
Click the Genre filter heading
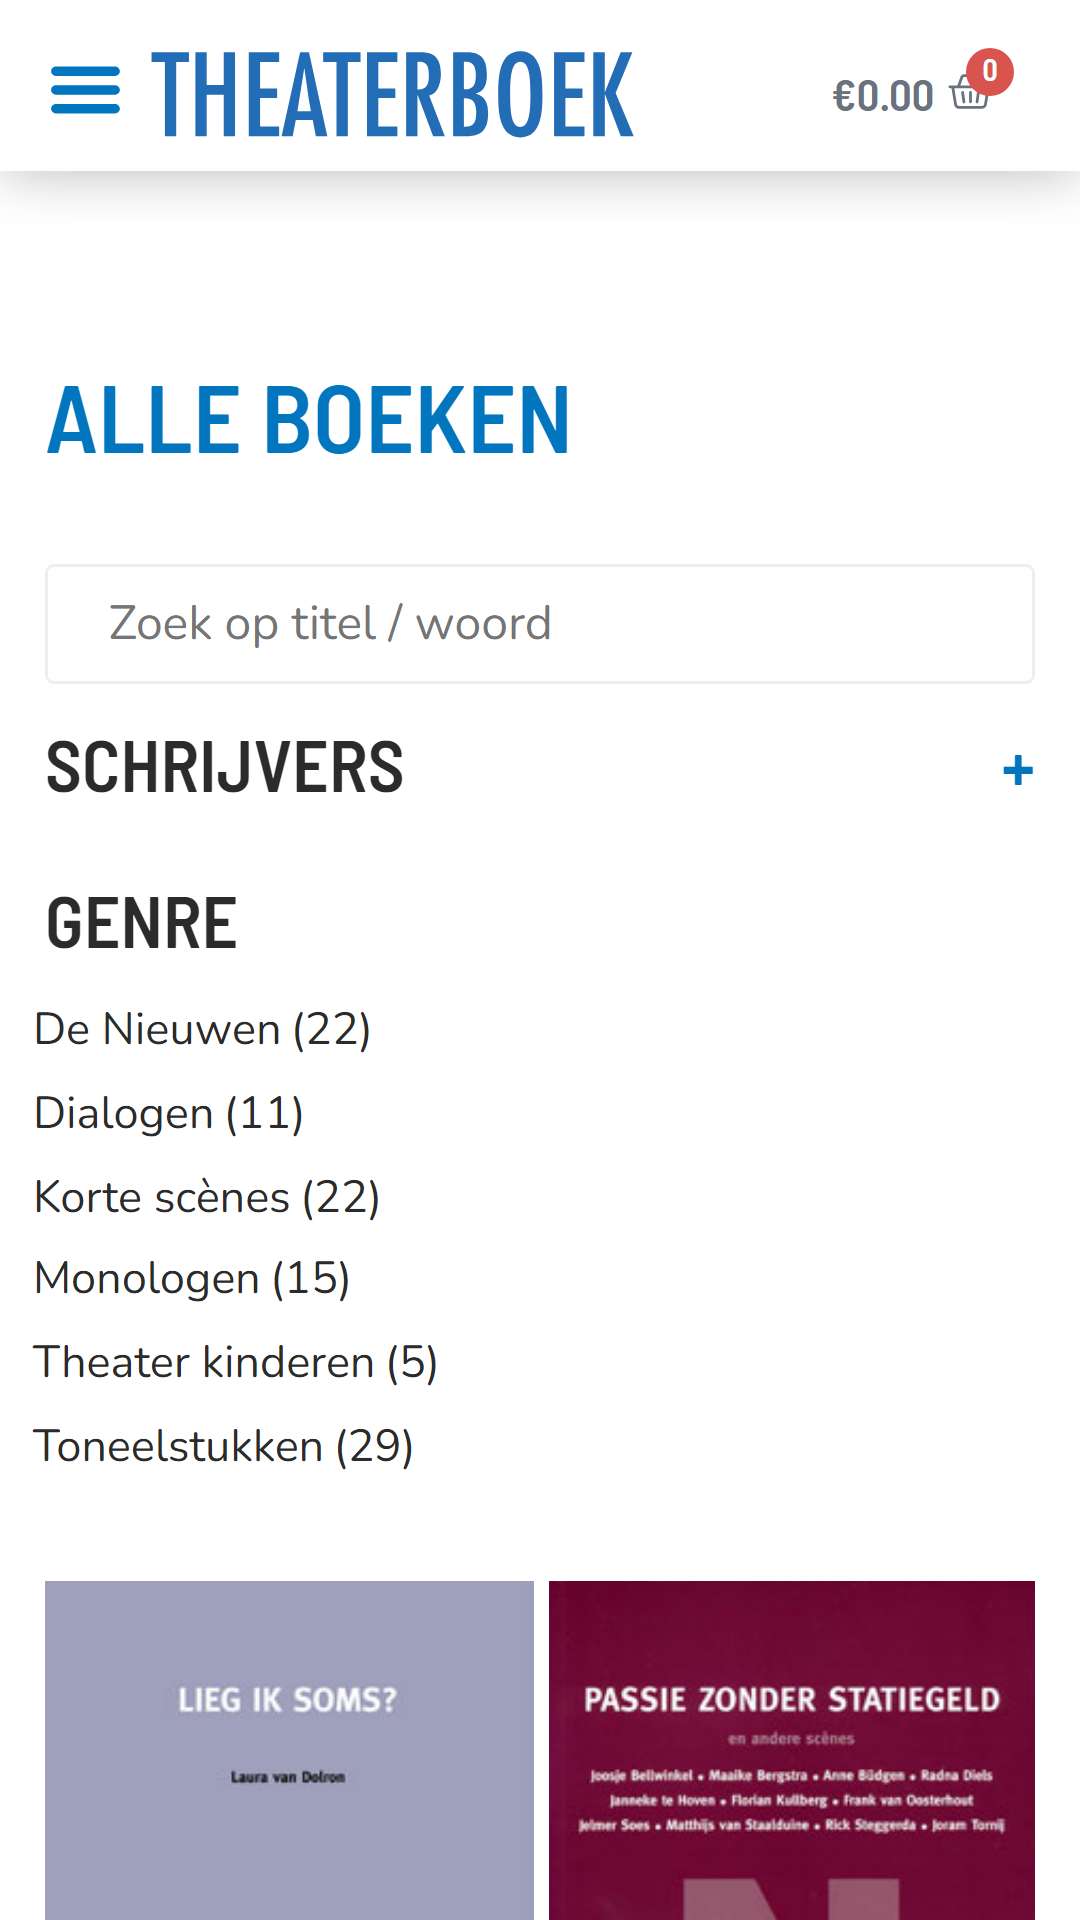[x=141, y=923]
